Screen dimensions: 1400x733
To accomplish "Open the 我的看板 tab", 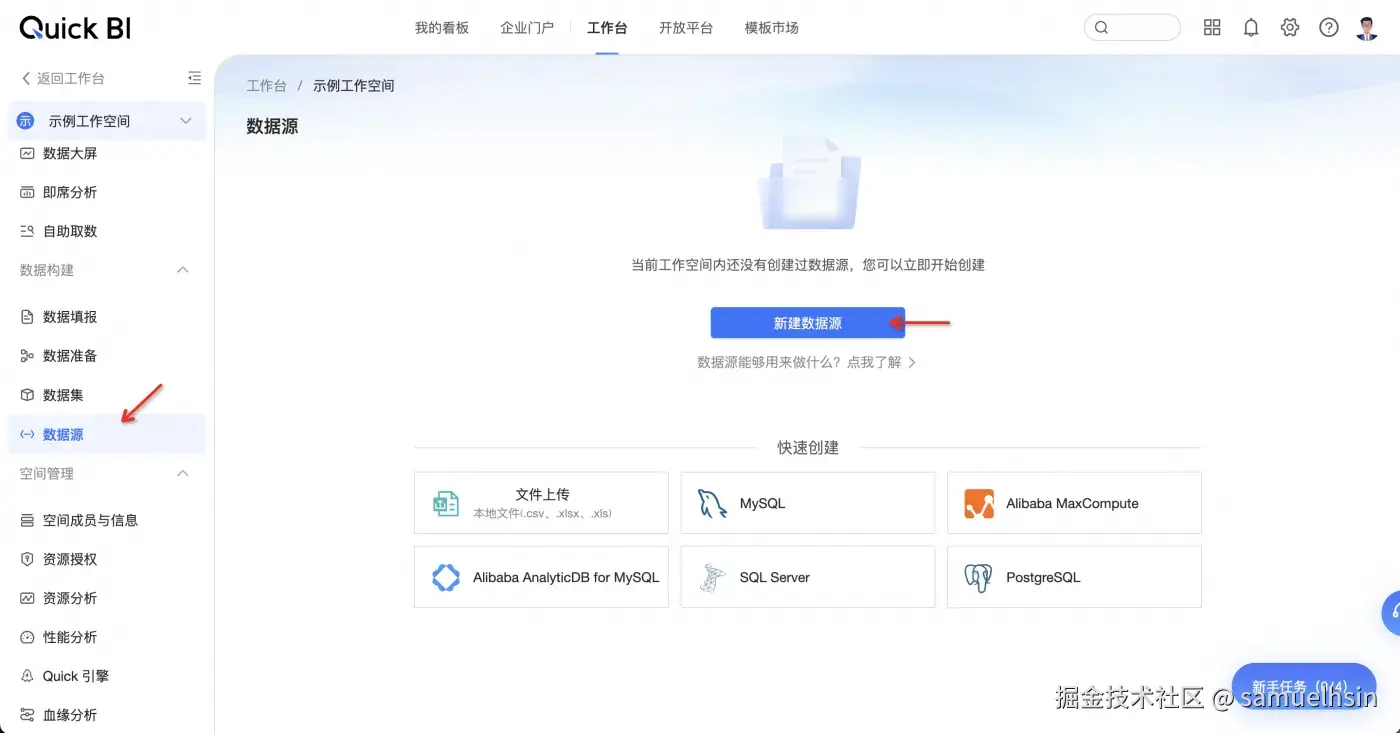I will point(442,28).
